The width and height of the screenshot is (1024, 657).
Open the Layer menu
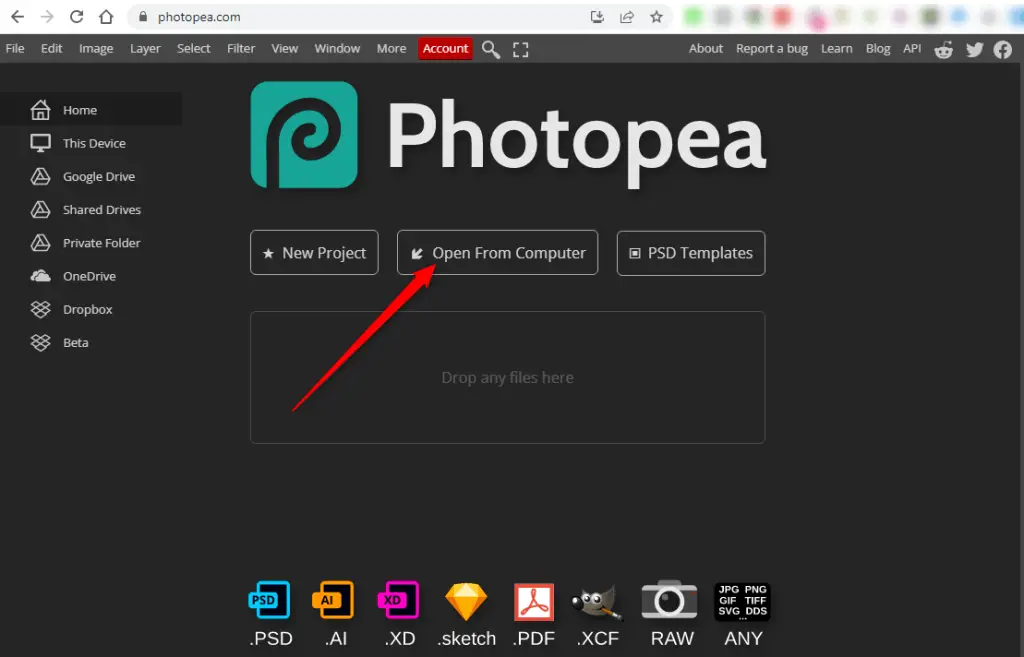pos(145,48)
